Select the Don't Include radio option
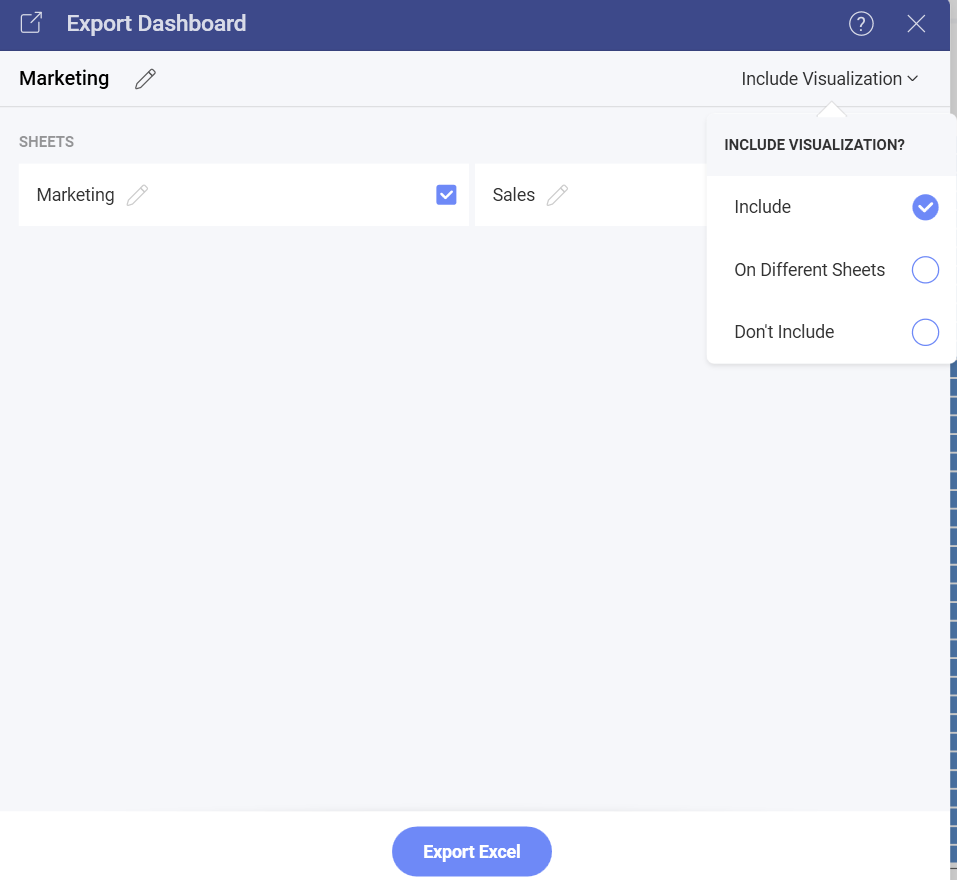Image resolution: width=957 pixels, height=880 pixels. click(x=925, y=332)
